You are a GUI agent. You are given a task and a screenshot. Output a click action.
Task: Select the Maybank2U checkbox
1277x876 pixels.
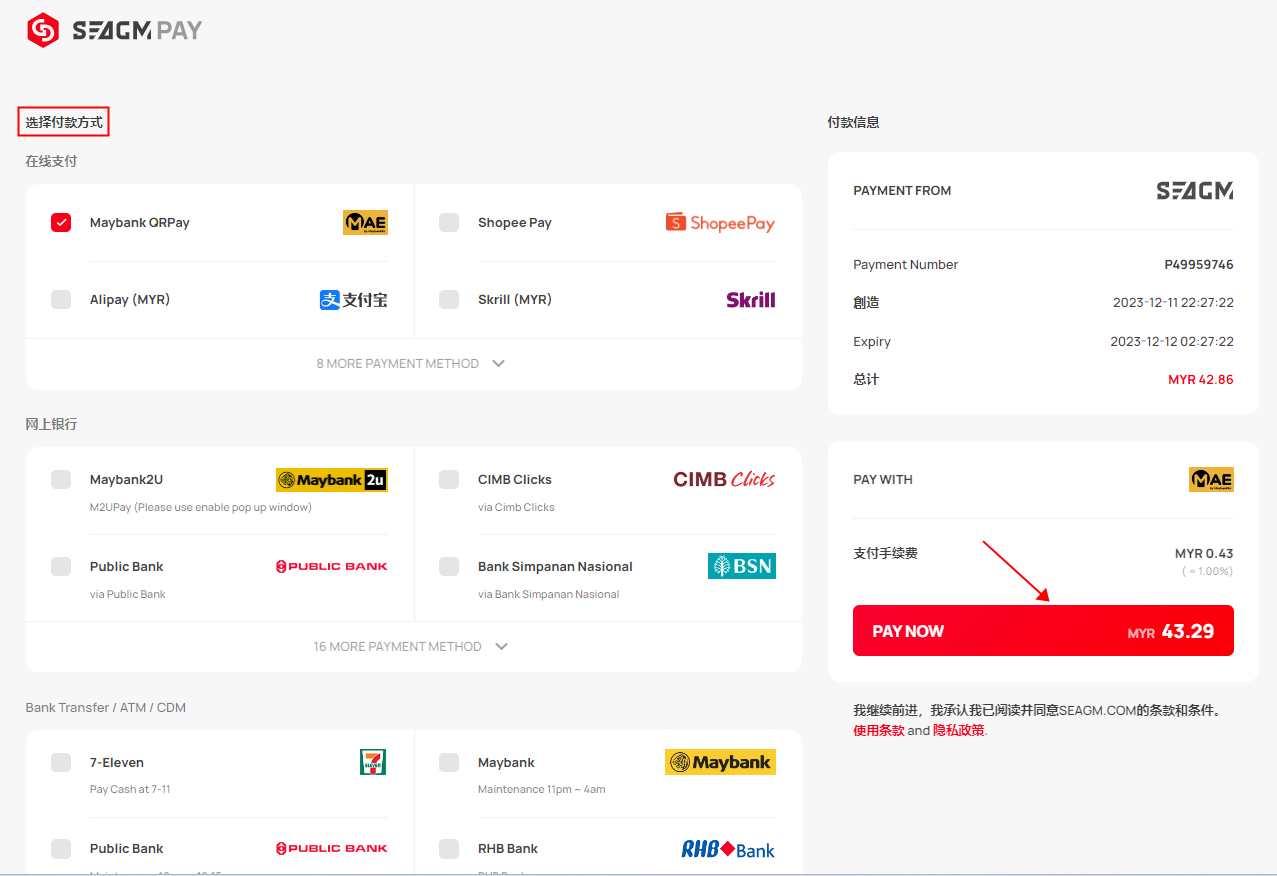point(61,479)
